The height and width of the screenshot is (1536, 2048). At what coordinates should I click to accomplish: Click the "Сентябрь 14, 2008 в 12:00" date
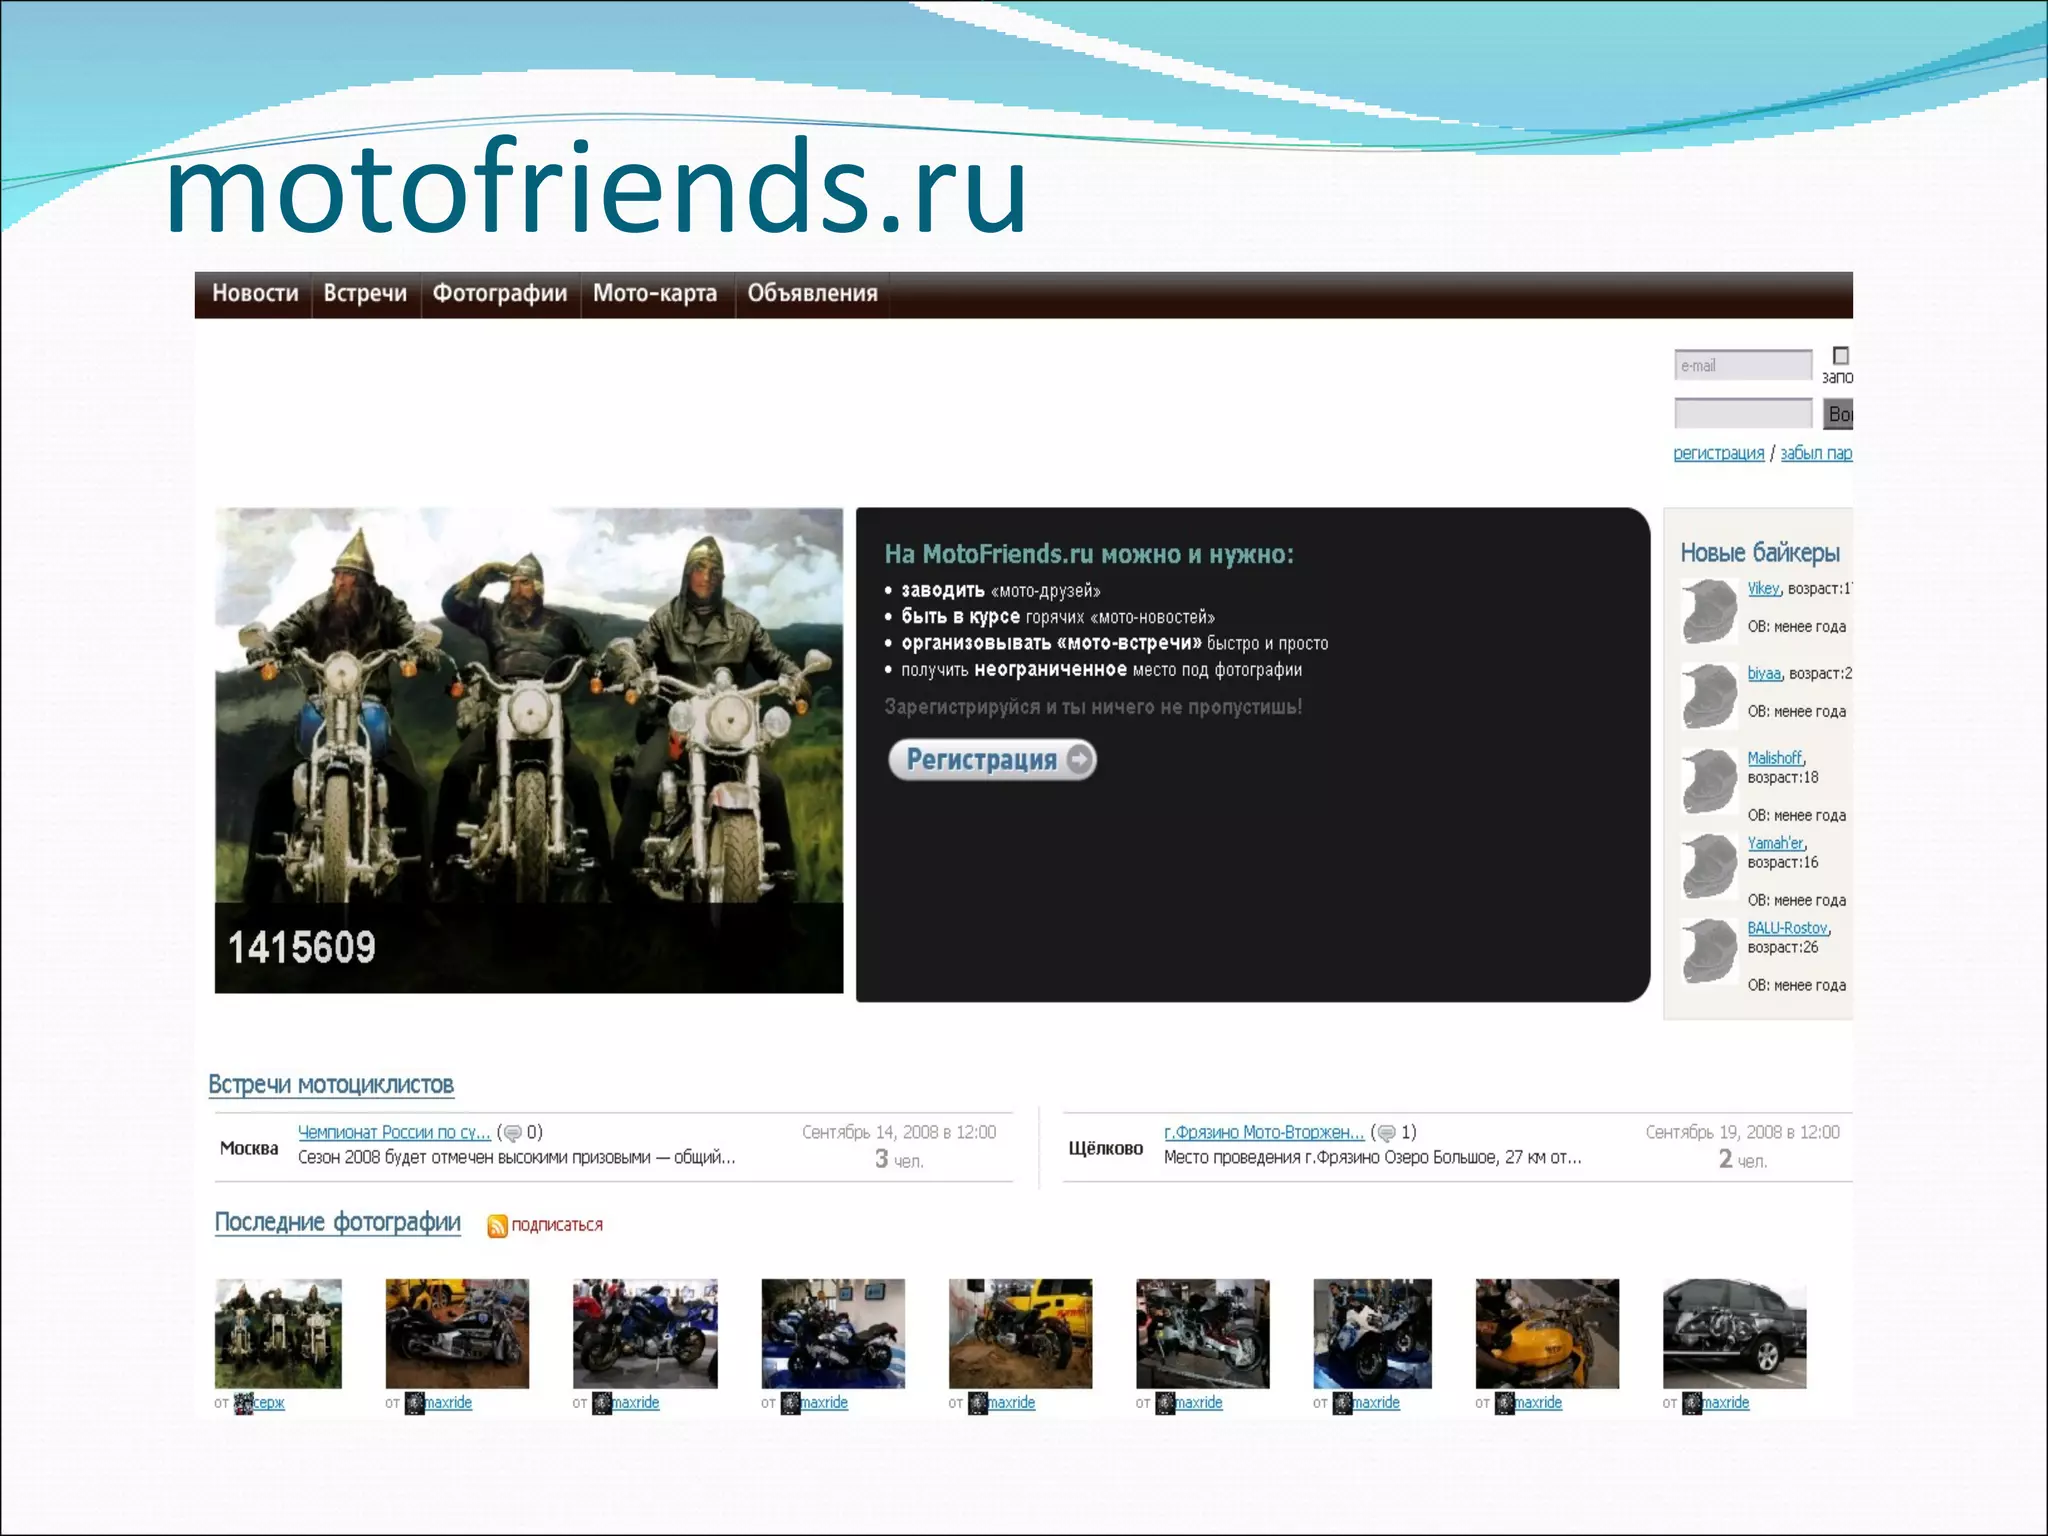coord(899,1132)
